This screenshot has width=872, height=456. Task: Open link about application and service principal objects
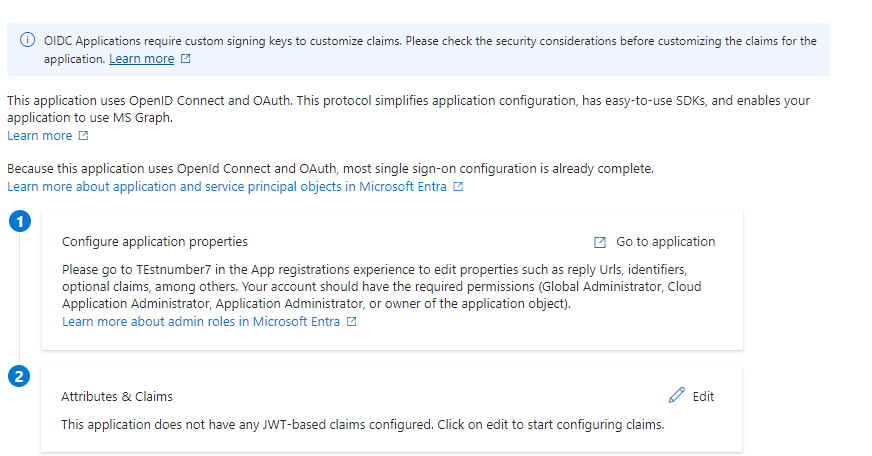tap(227, 187)
